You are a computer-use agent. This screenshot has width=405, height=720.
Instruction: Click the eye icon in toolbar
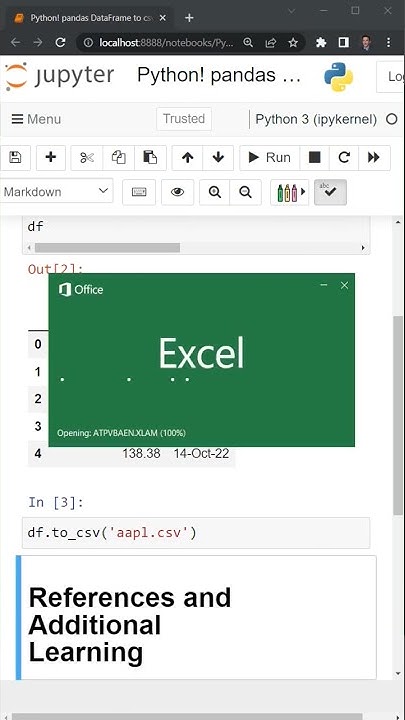[x=177, y=192]
